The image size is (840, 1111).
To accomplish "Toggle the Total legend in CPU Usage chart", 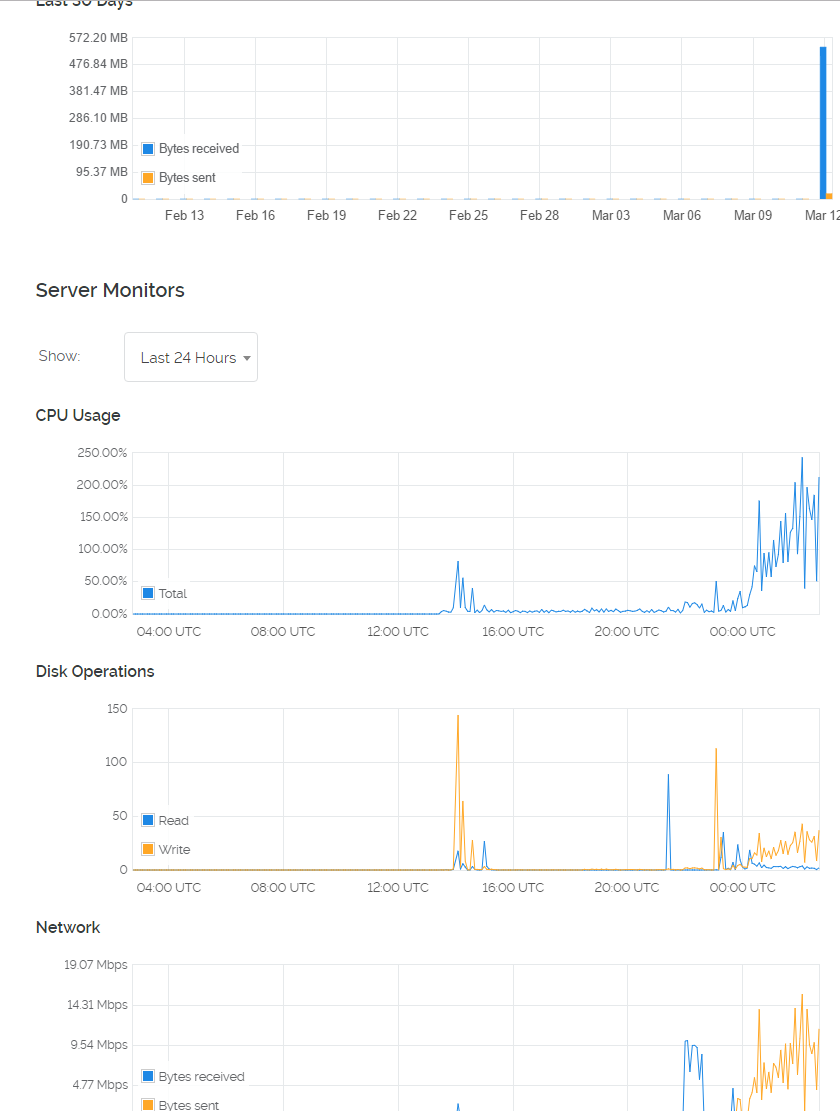I will pos(164,594).
